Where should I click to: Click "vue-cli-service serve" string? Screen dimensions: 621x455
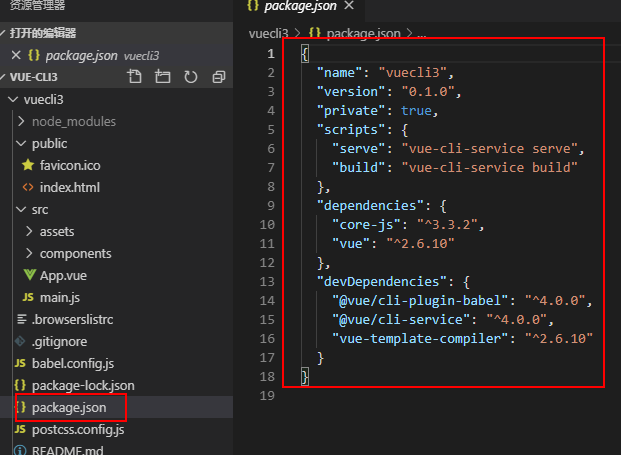coord(490,148)
